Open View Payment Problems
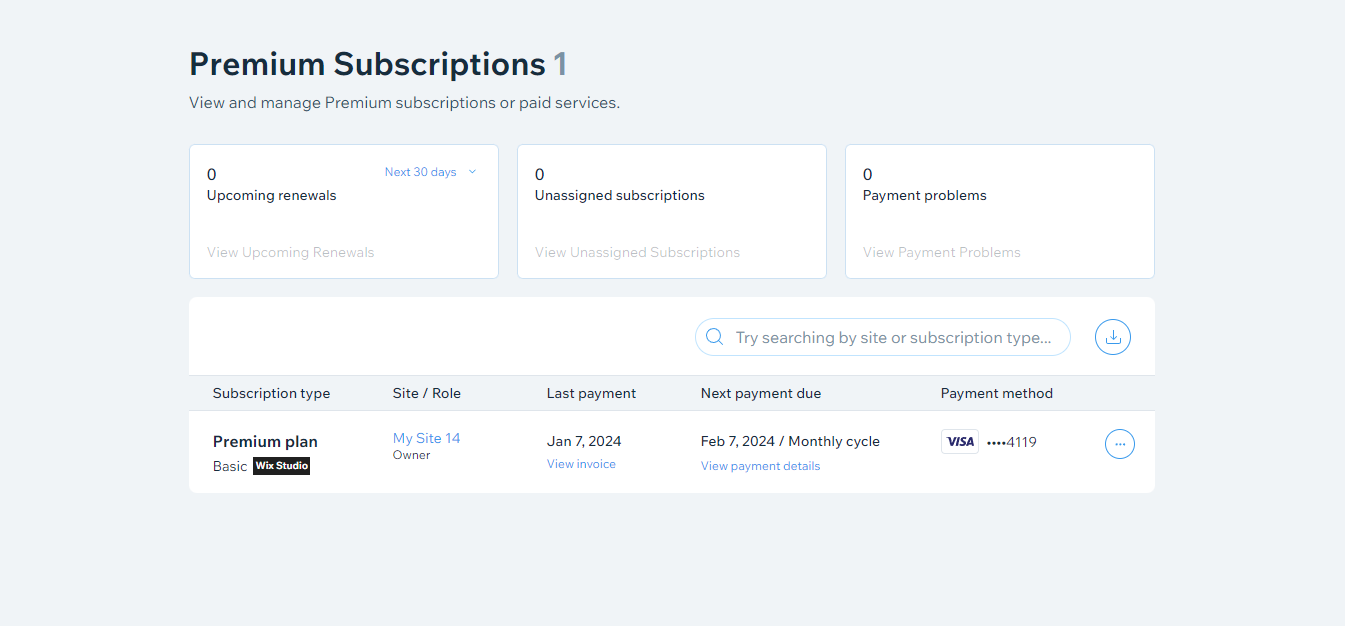1345x626 pixels. click(x=942, y=252)
